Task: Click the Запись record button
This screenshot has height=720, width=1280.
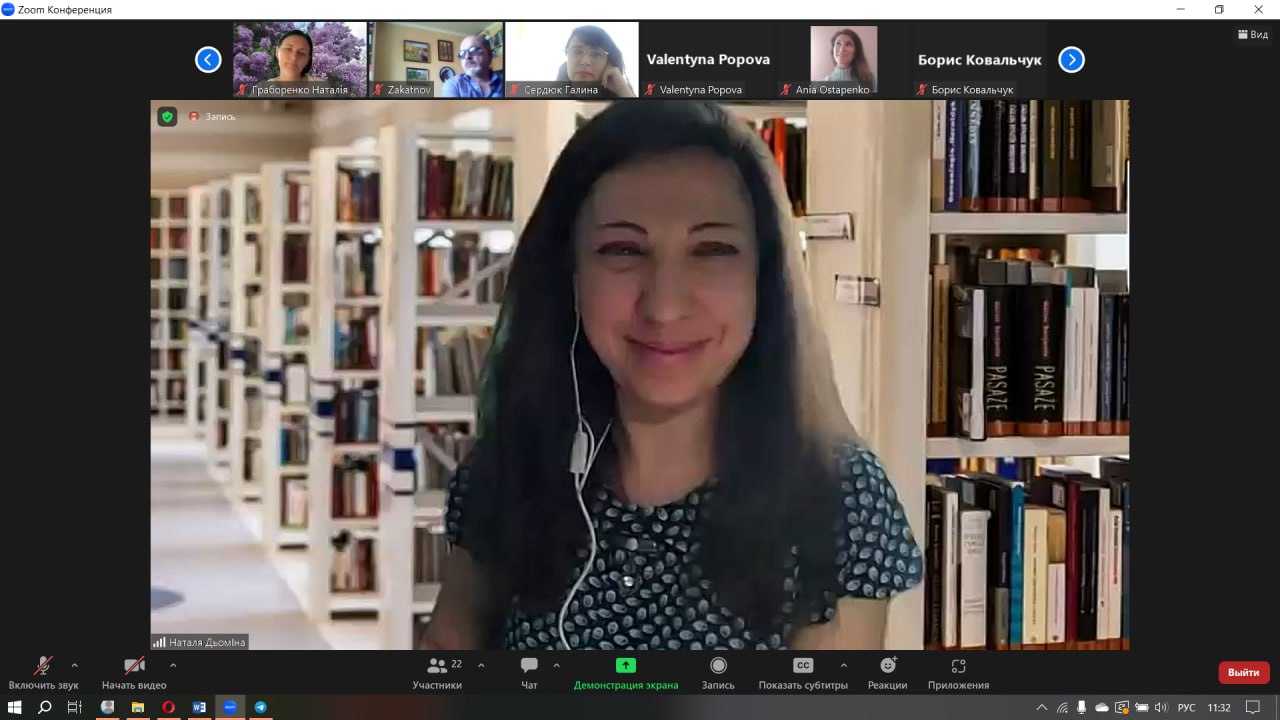Action: coord(718,673)
